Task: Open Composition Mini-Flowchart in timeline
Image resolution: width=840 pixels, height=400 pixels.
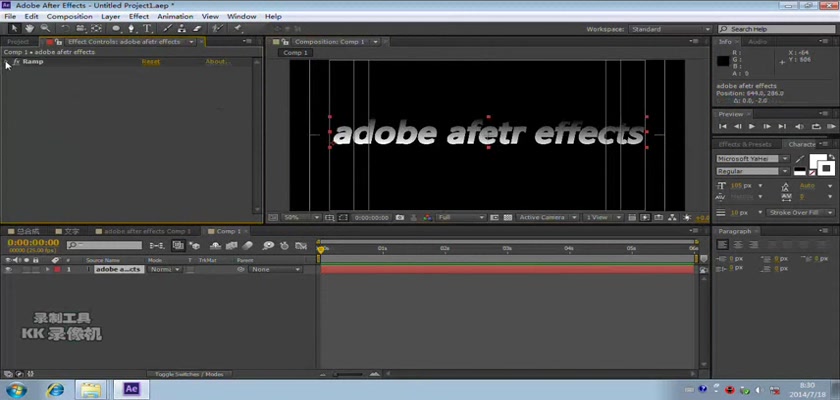Action: [157, 246]
